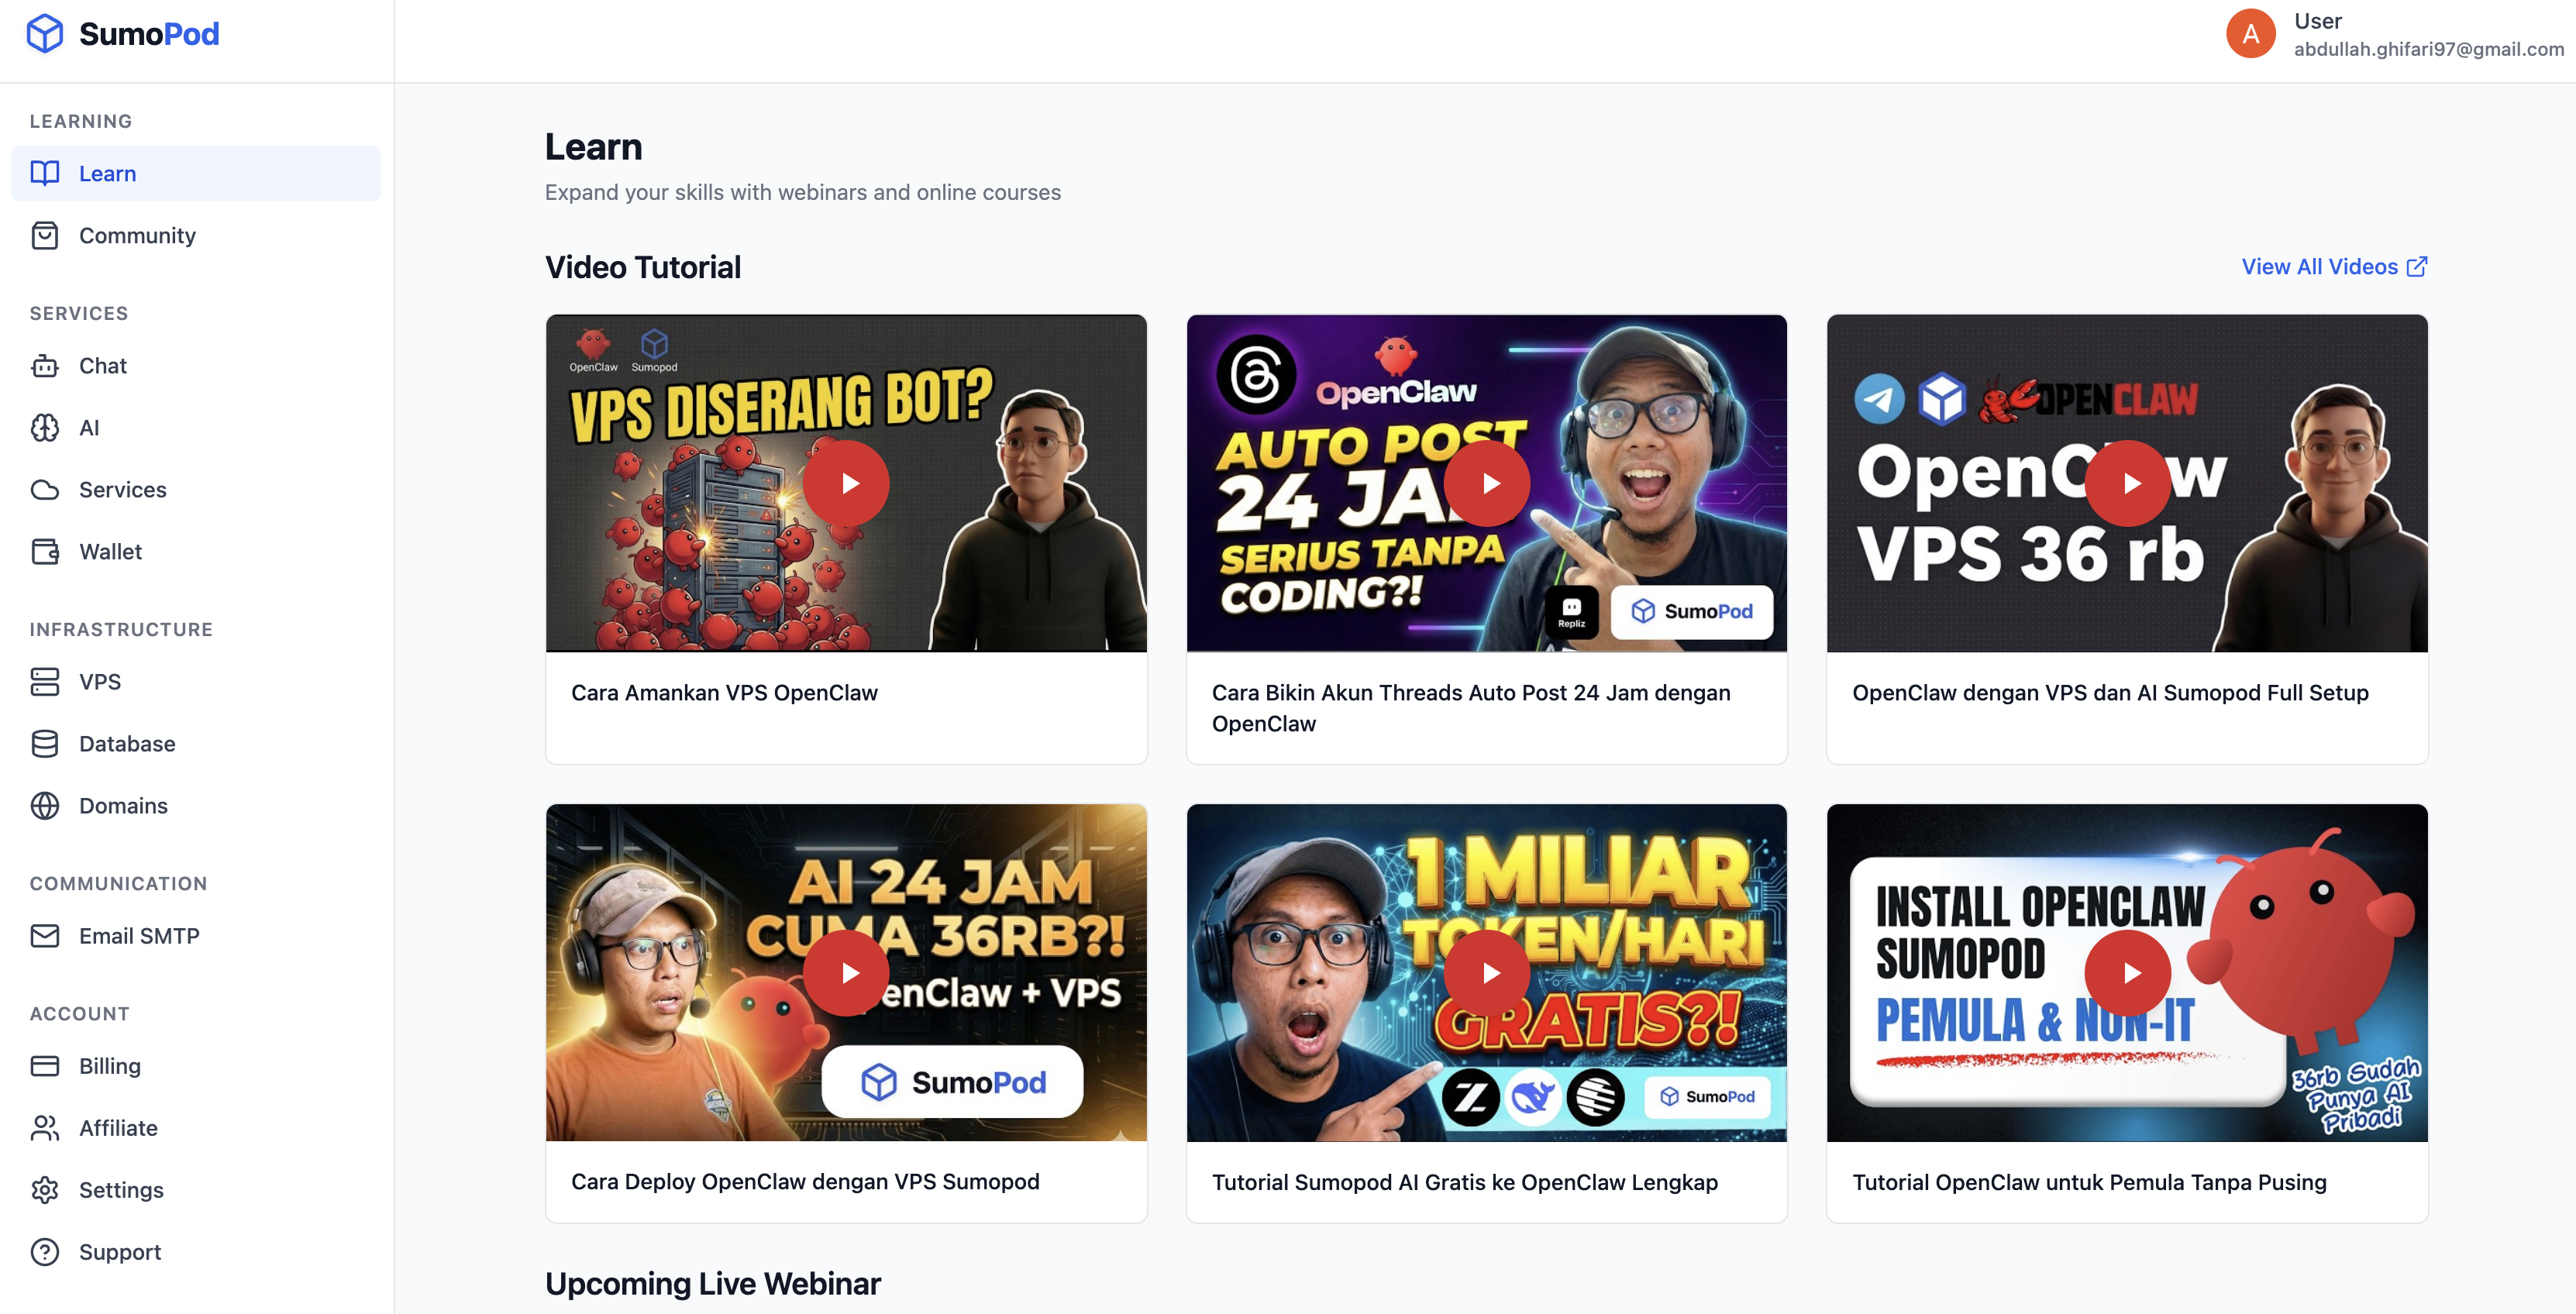Open 'Tutorial OpenClaw untuk Pemula' video title
The image size is (2576, 1314).
click(2089, 1182)
